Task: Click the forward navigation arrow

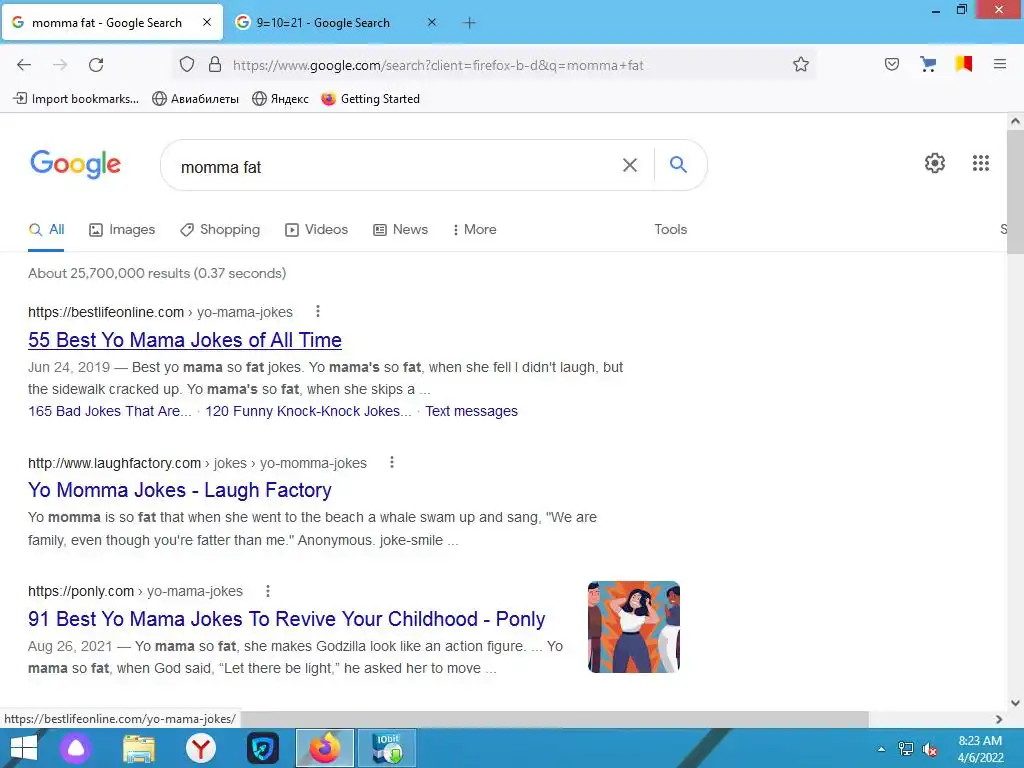Action: (x=60, y=65)
